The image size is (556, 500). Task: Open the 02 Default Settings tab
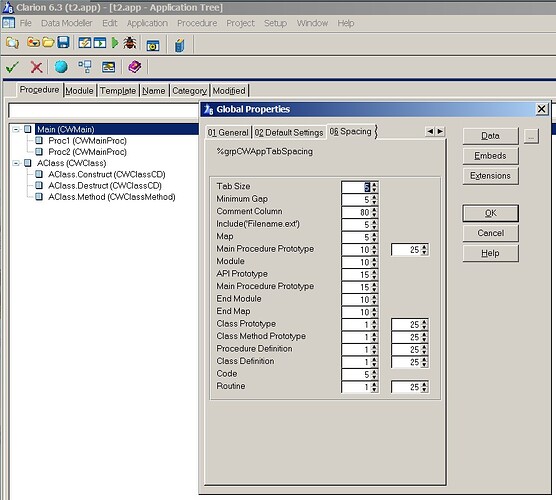point(289,133)
